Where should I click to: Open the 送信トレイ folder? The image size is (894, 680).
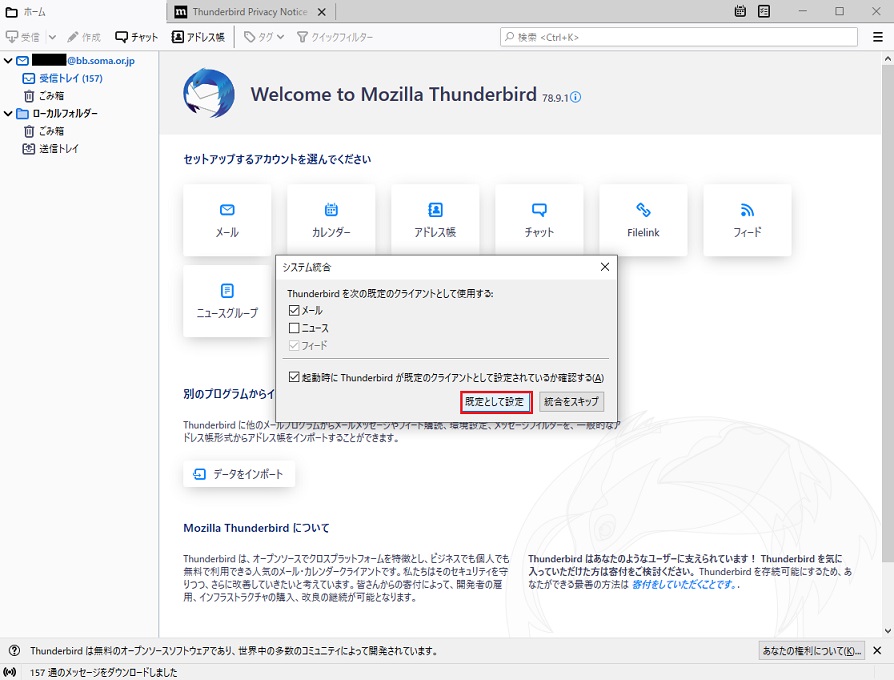pyautogui.click(x=51, y=149)
